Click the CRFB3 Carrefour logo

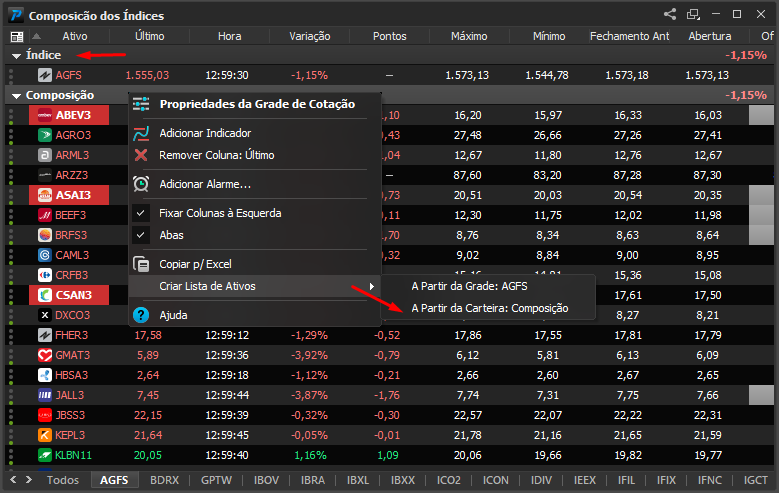(45, 275)
